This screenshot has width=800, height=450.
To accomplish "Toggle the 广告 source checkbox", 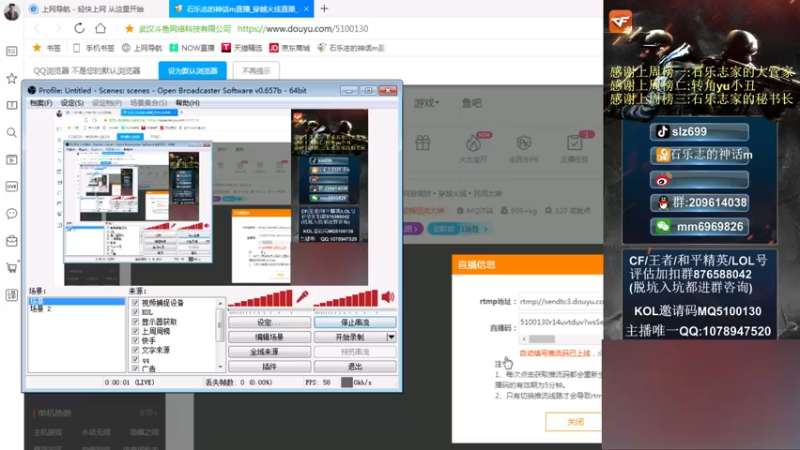I will 135,368.
